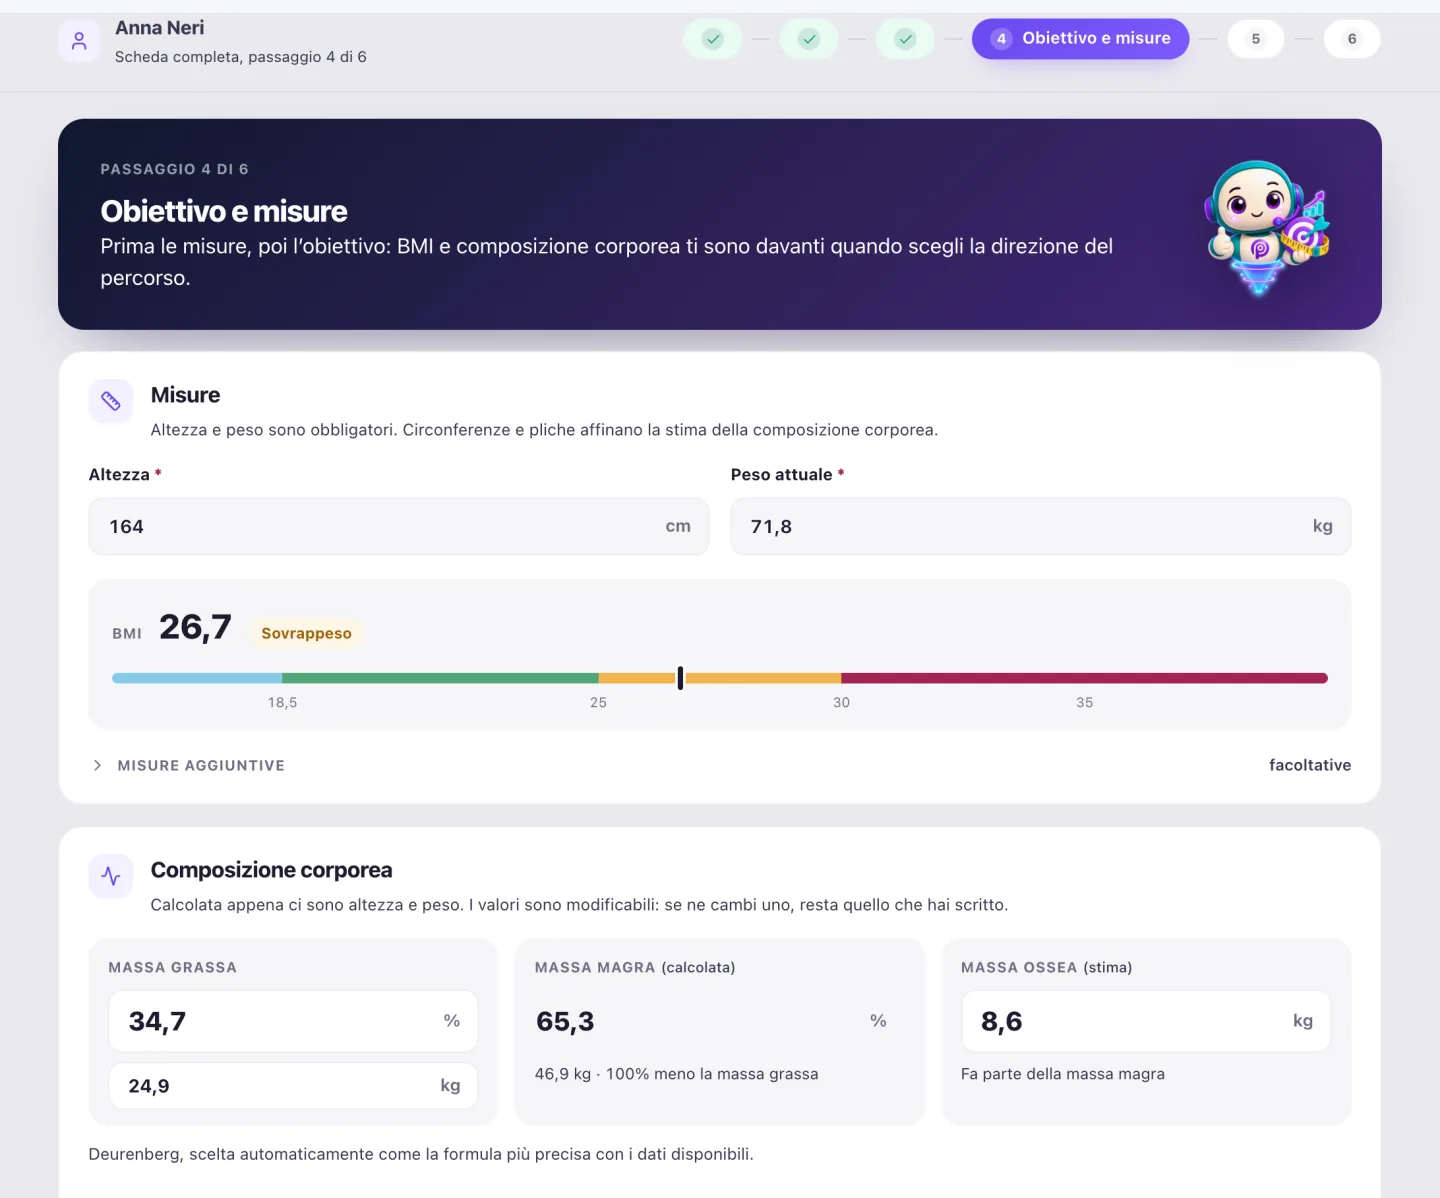
Task: Click the MASSA GRASSA card label
Action: click(172, 968)
